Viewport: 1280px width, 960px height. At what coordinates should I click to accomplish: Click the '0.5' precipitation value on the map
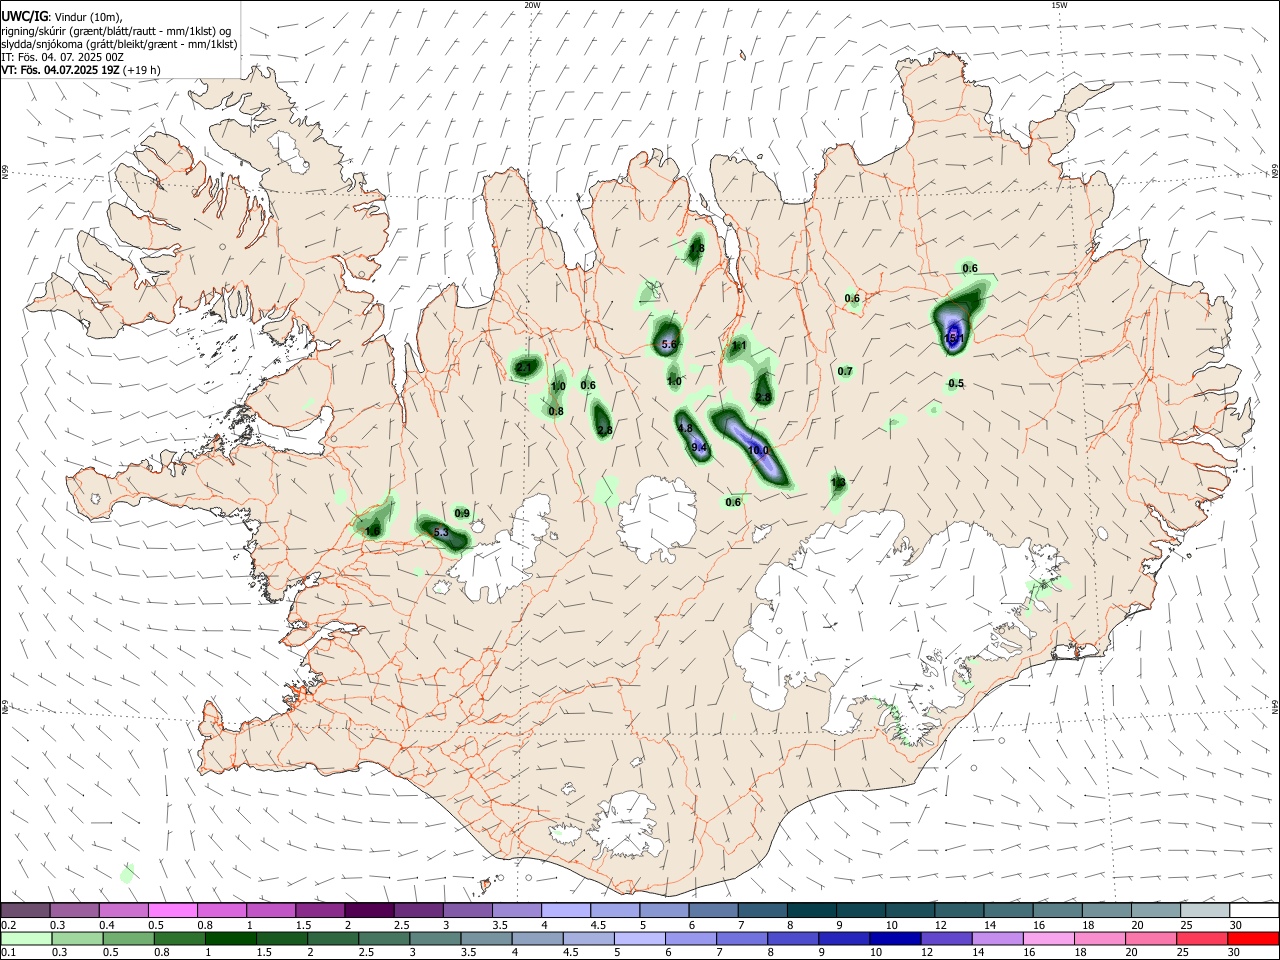(x=956, y=383)
